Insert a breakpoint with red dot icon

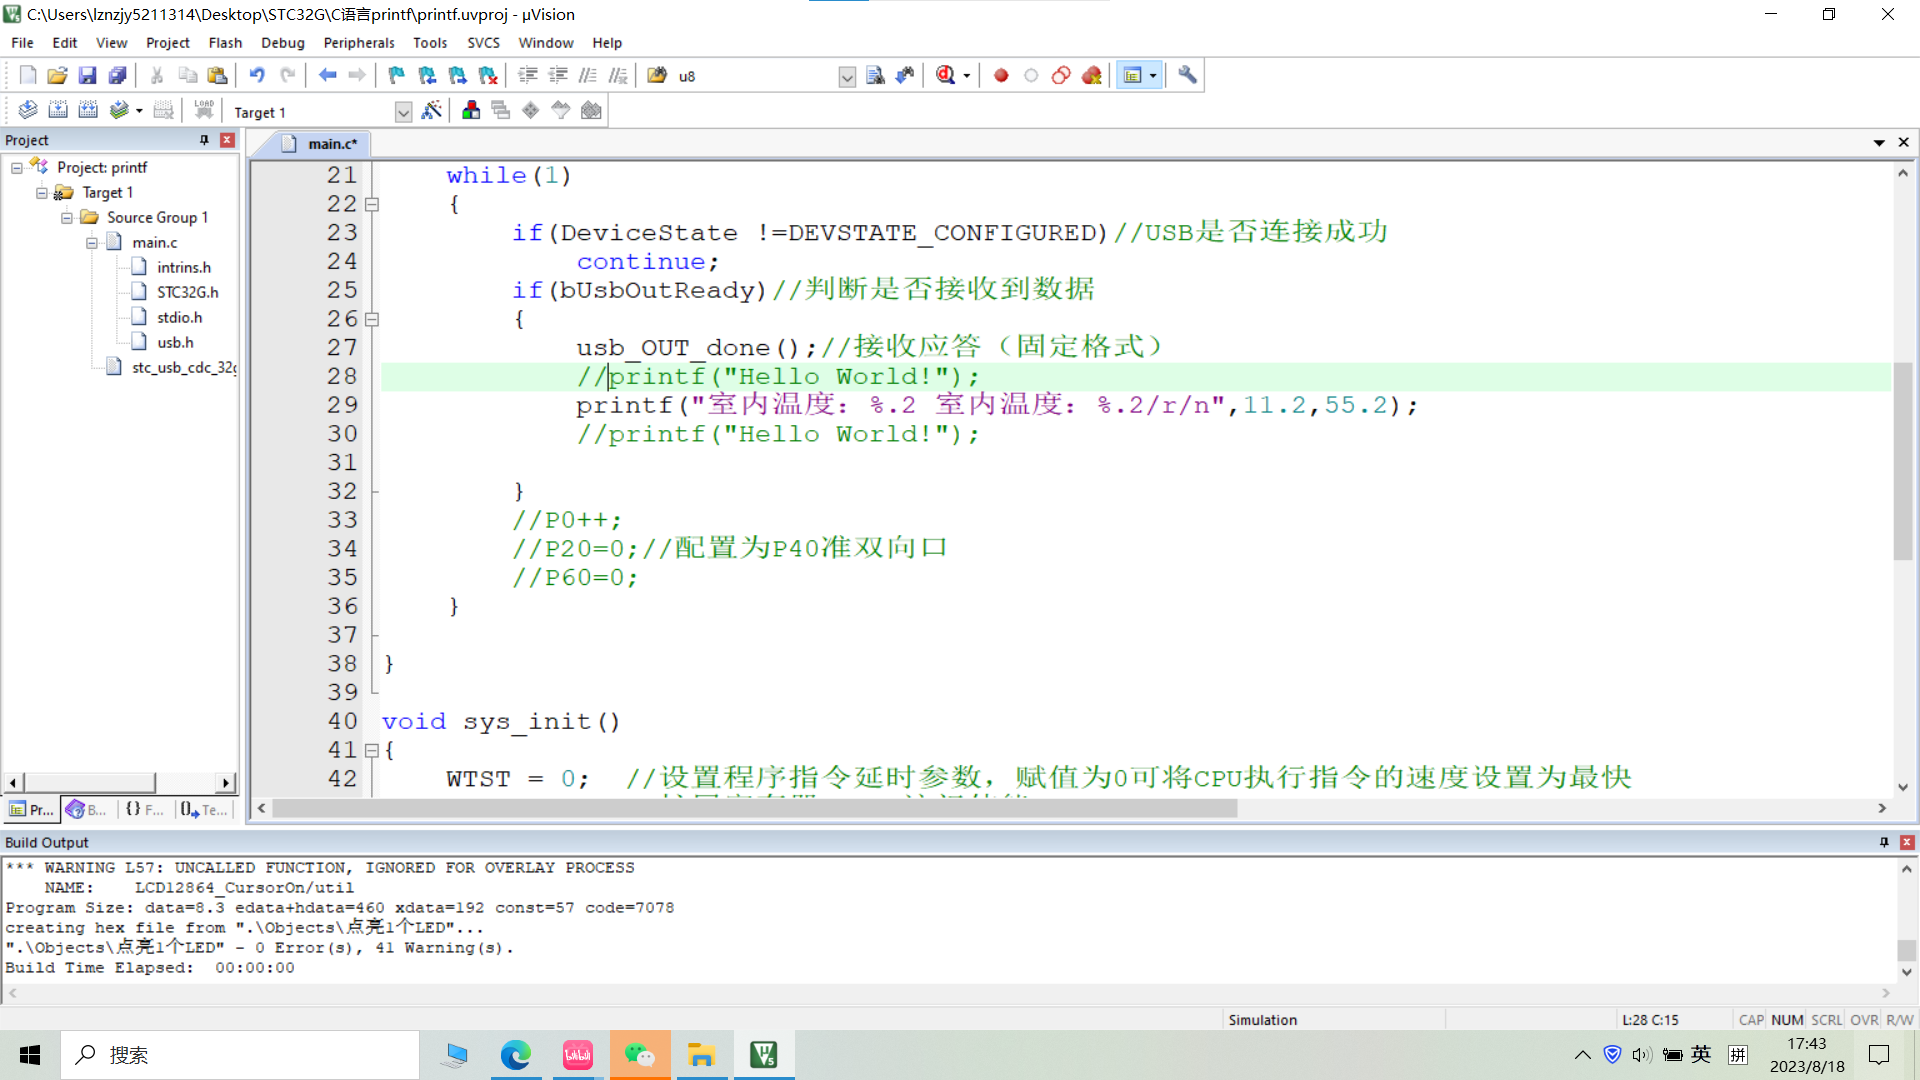coord(1001,75)
